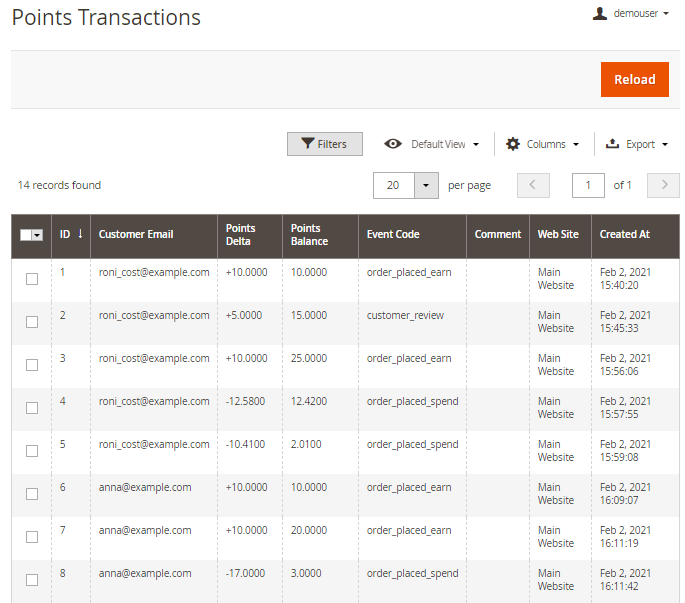Click the current page number field

click(588, 185)
